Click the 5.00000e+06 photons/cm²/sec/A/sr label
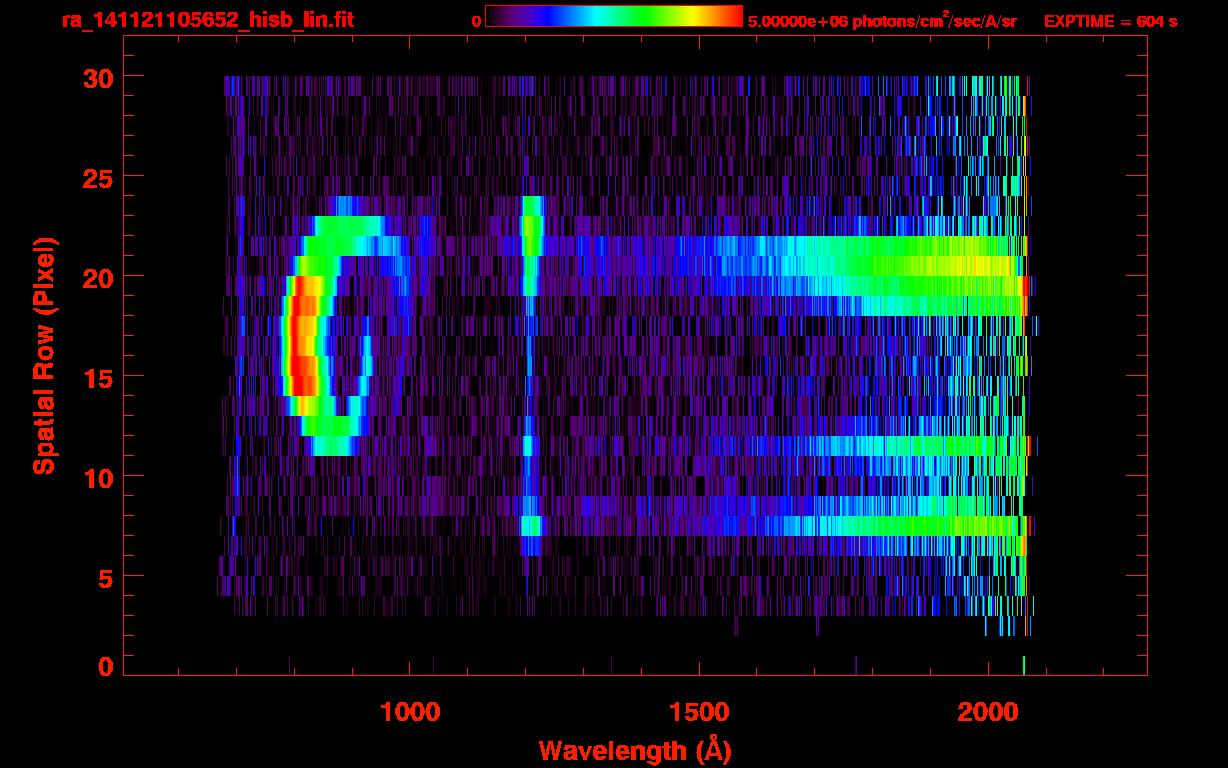1228x768 pixels. coord(882,20)
